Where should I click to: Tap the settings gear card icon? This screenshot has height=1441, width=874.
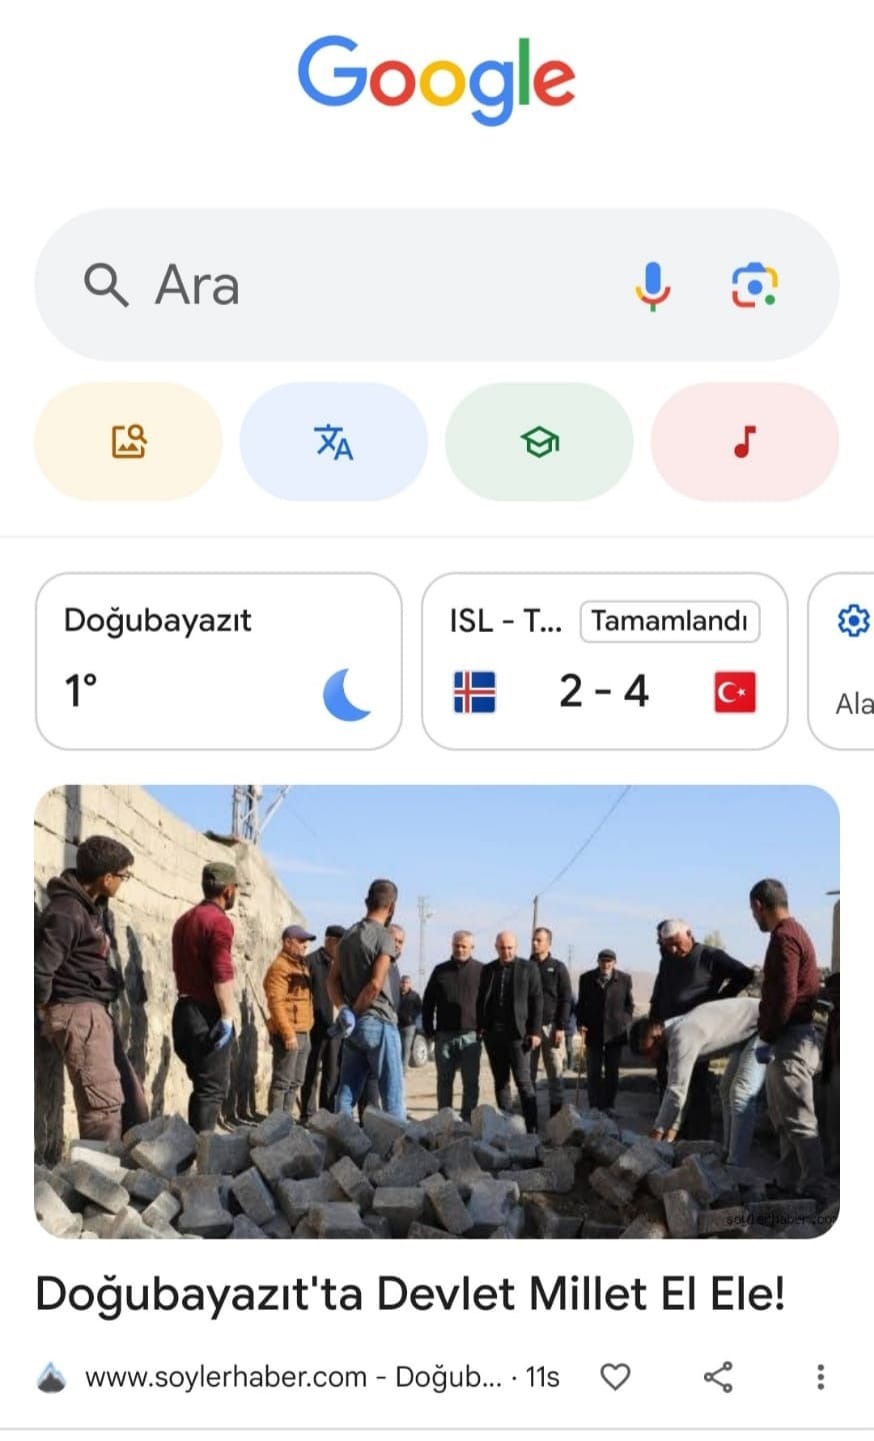click(853, 621)
